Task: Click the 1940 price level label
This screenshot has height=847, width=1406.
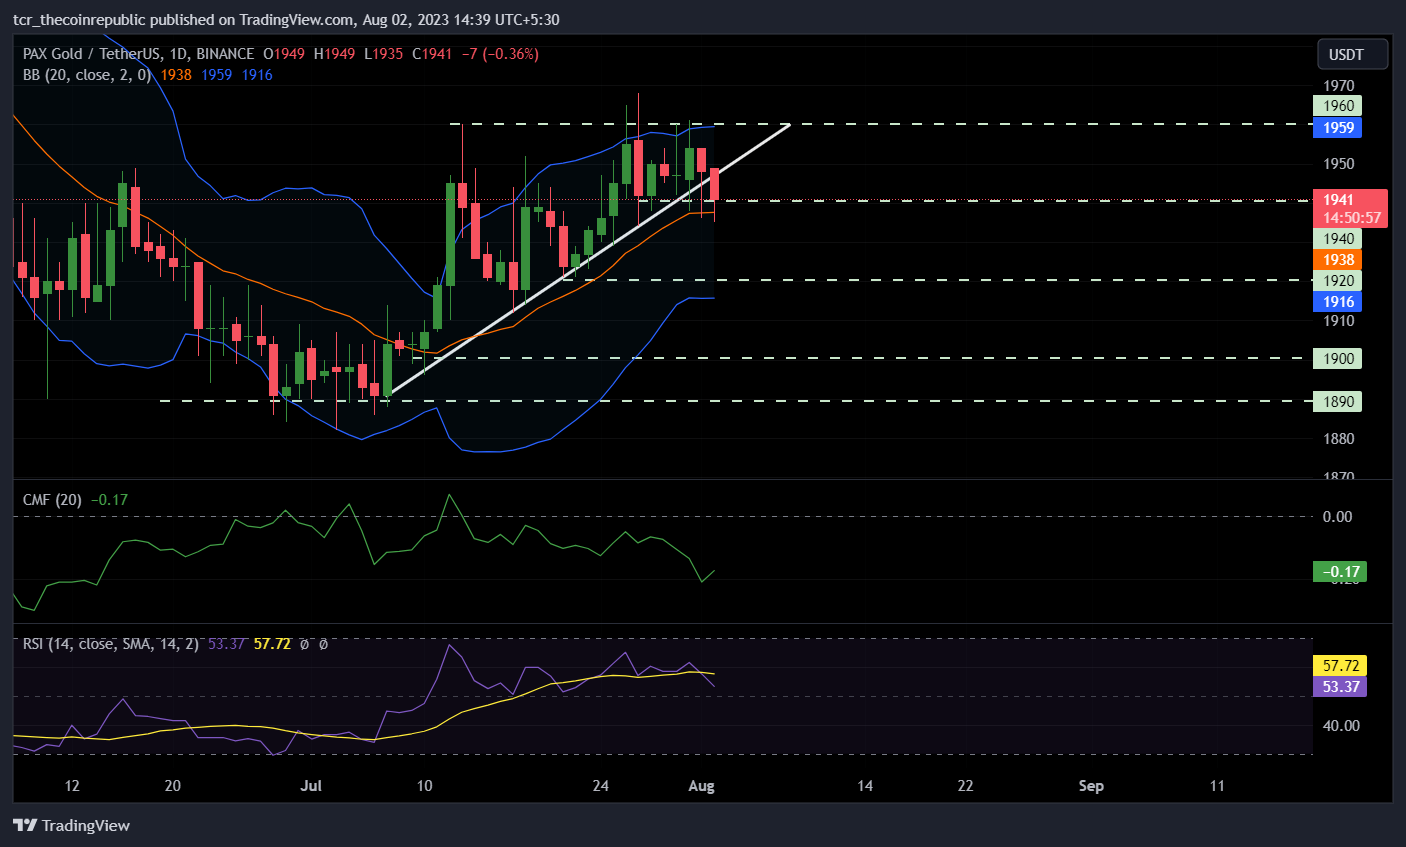Action: point(1338,238)
